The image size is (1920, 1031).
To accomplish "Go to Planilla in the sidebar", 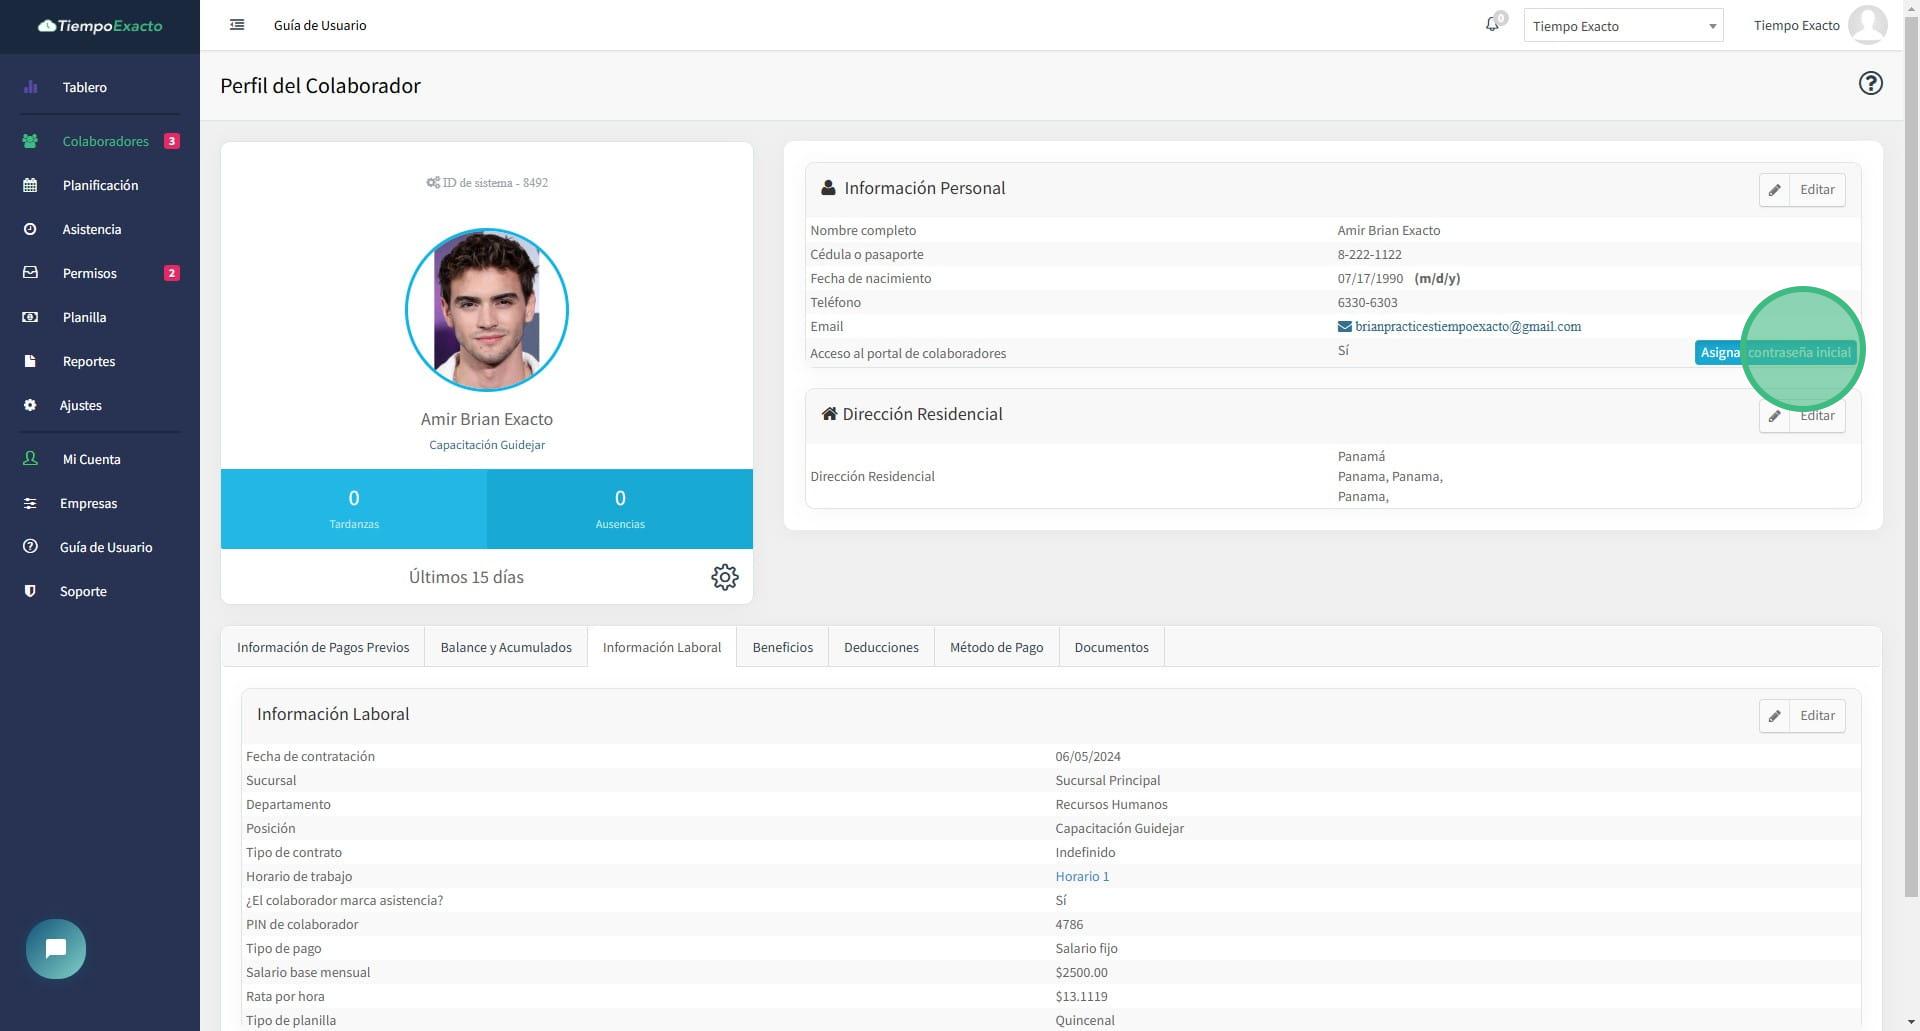I will click(x=84, y=317).
